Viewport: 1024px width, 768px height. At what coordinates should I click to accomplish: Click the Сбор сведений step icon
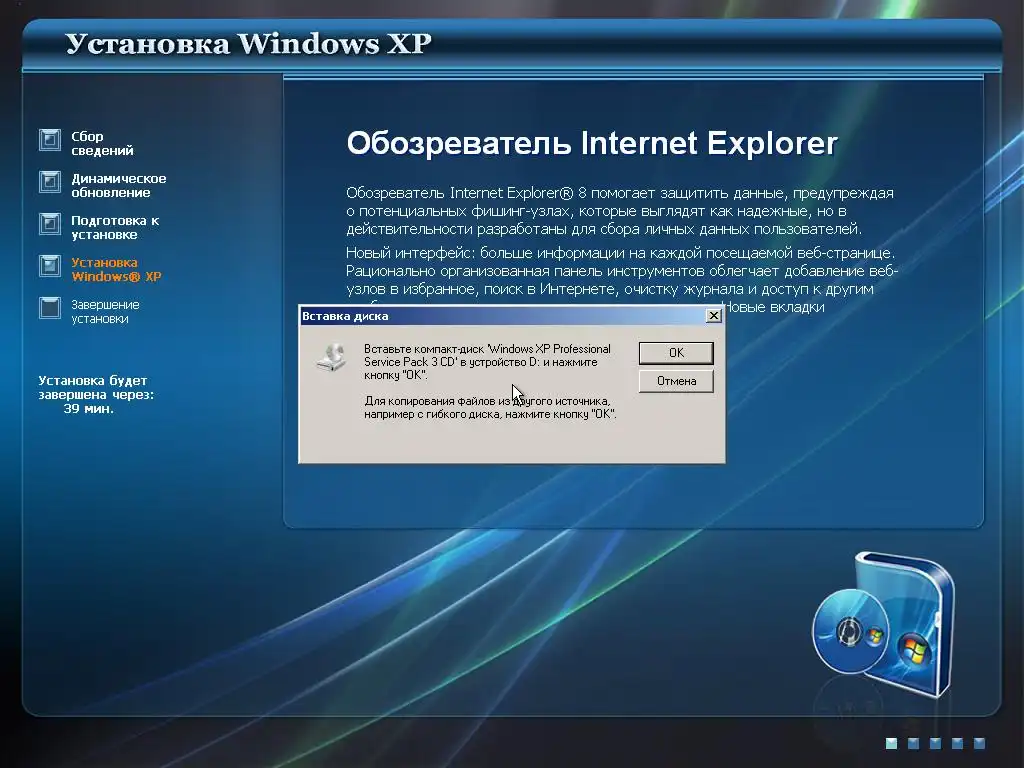click(50, 140)
